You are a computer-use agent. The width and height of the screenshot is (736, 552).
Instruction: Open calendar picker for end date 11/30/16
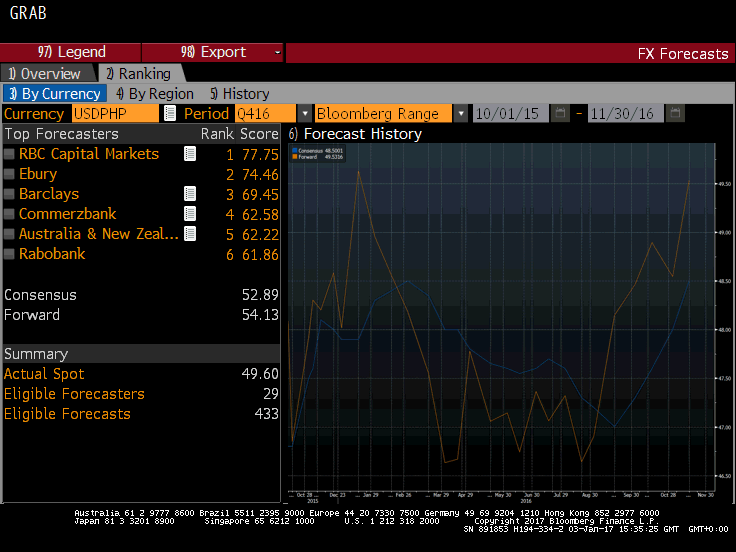tap(675, 113)
